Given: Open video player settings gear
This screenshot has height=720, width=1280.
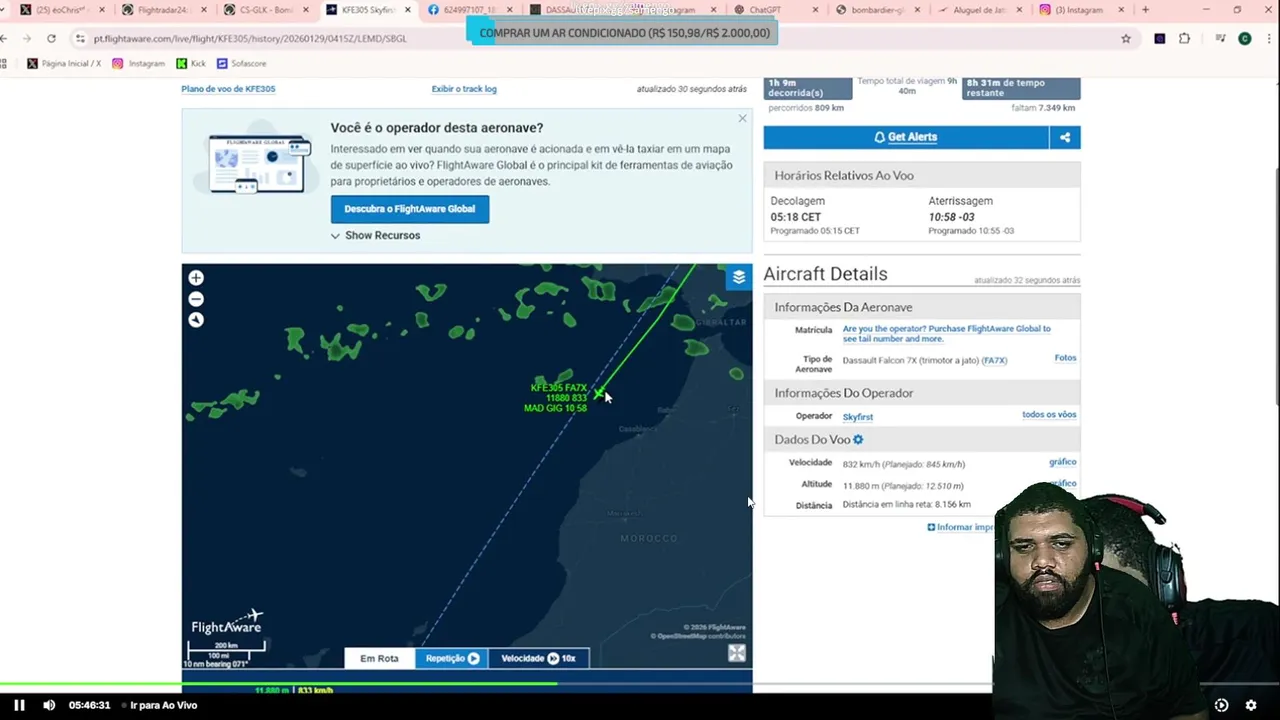Looking at the screenshot, I should tap(1251, 705).
